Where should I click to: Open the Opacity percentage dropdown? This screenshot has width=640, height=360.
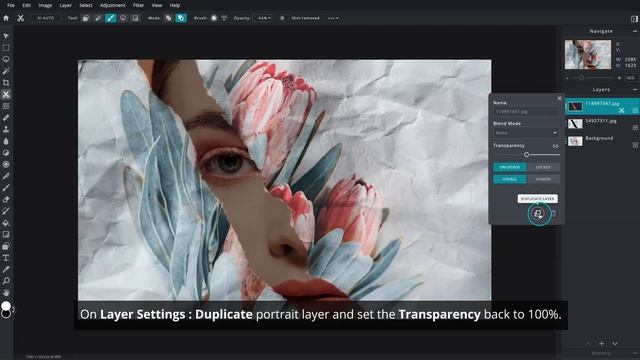(264, 18)
